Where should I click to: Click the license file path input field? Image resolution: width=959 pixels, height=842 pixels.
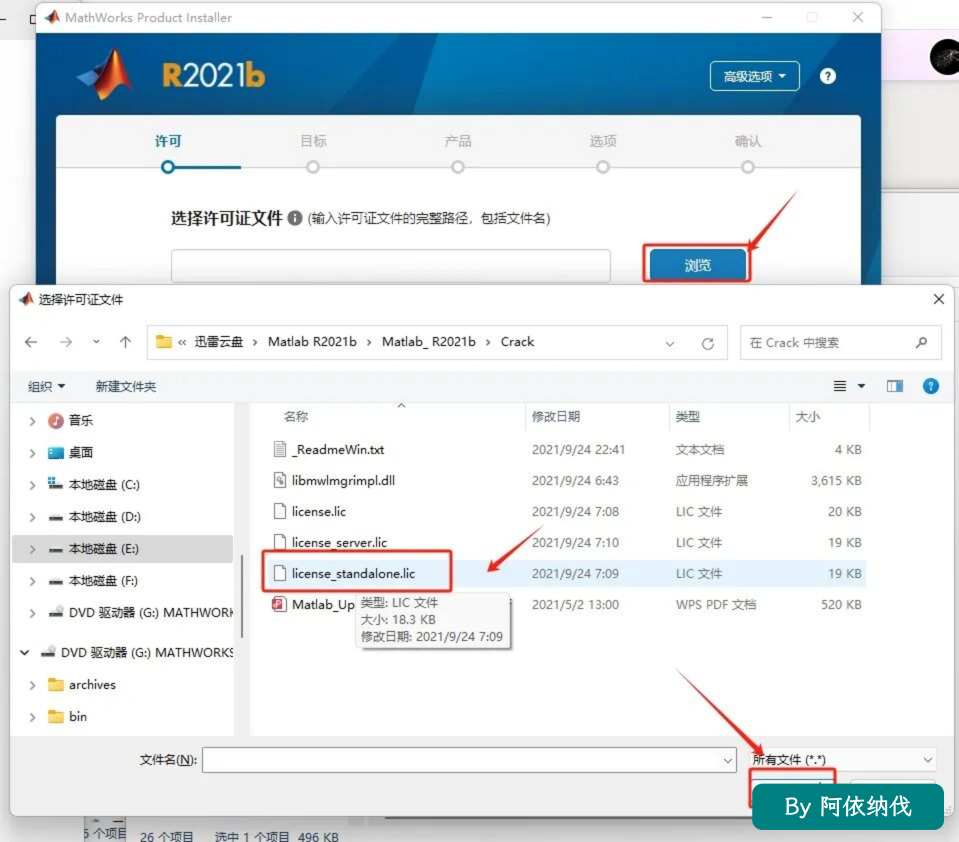[391, 265]
